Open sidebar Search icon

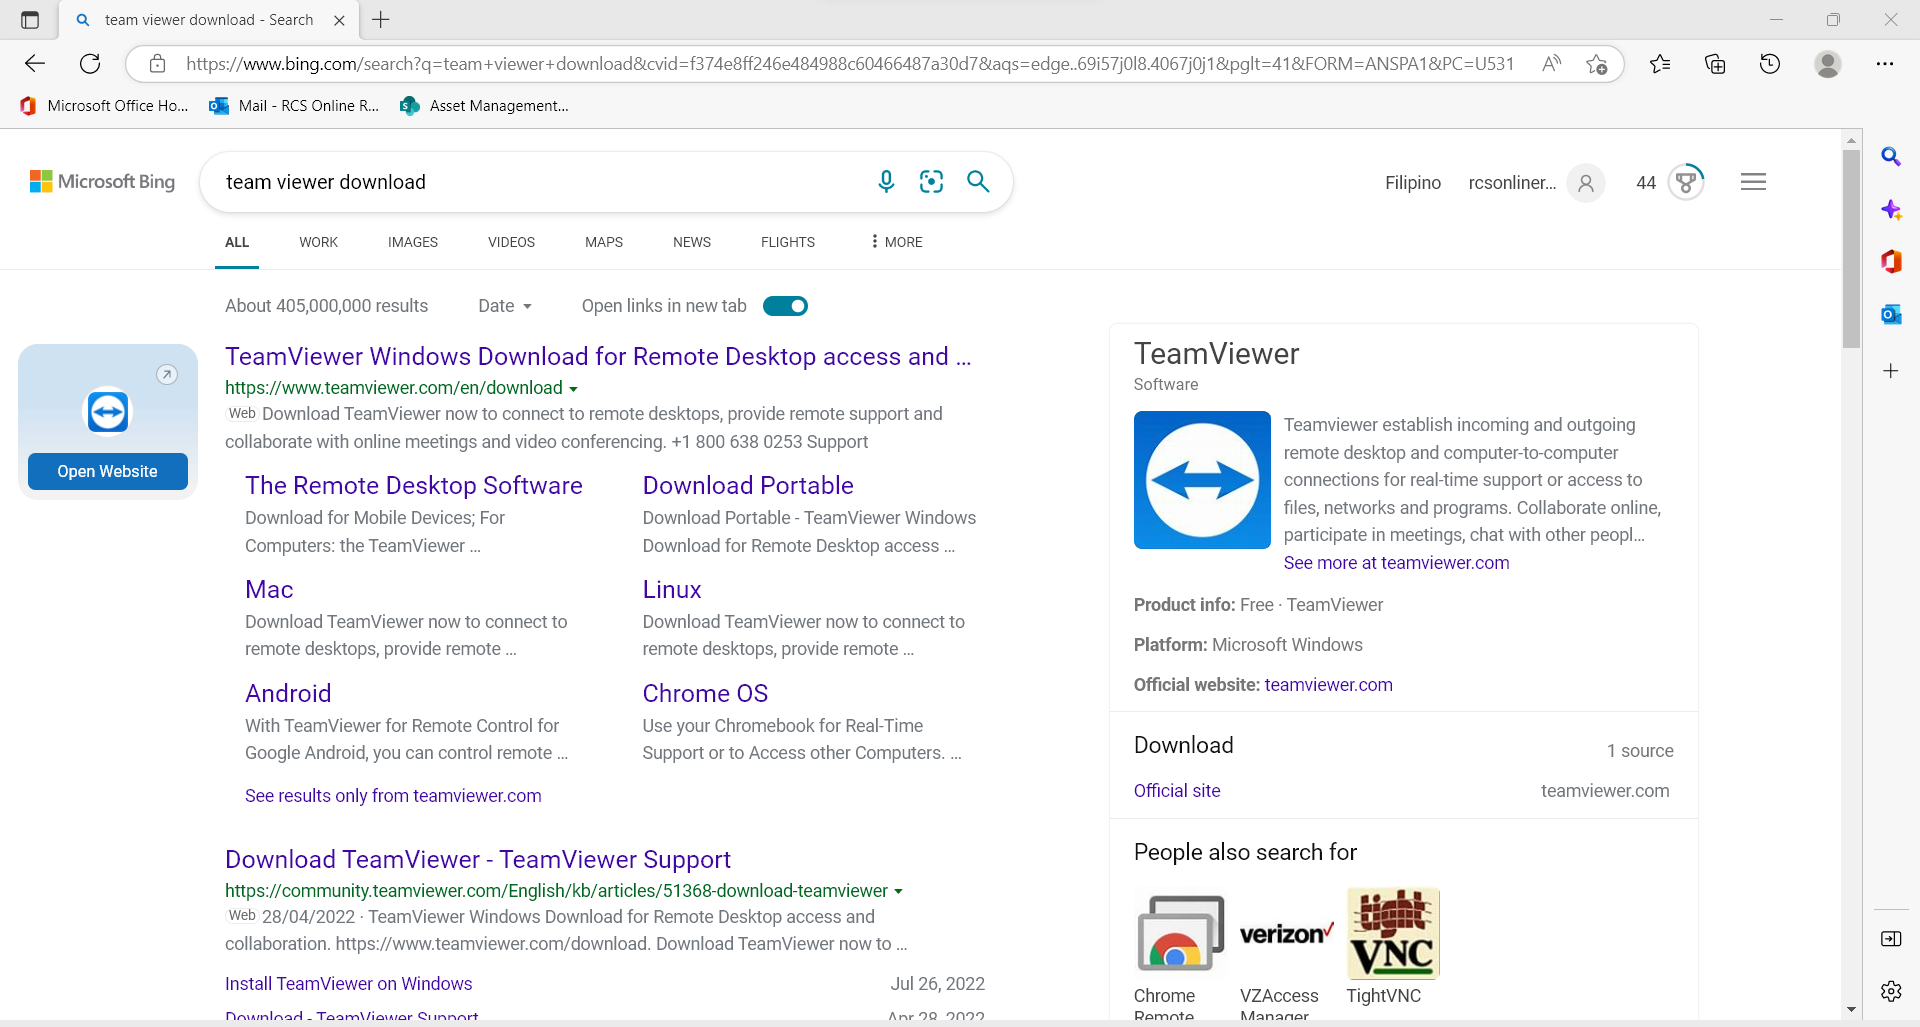pyautogui.click(x=1891, y=156)
